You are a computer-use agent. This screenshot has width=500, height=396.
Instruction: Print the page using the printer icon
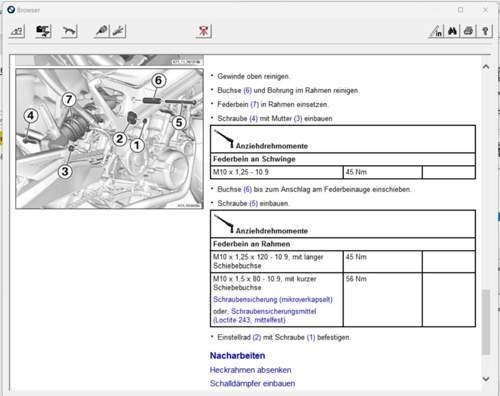[468, 31]
